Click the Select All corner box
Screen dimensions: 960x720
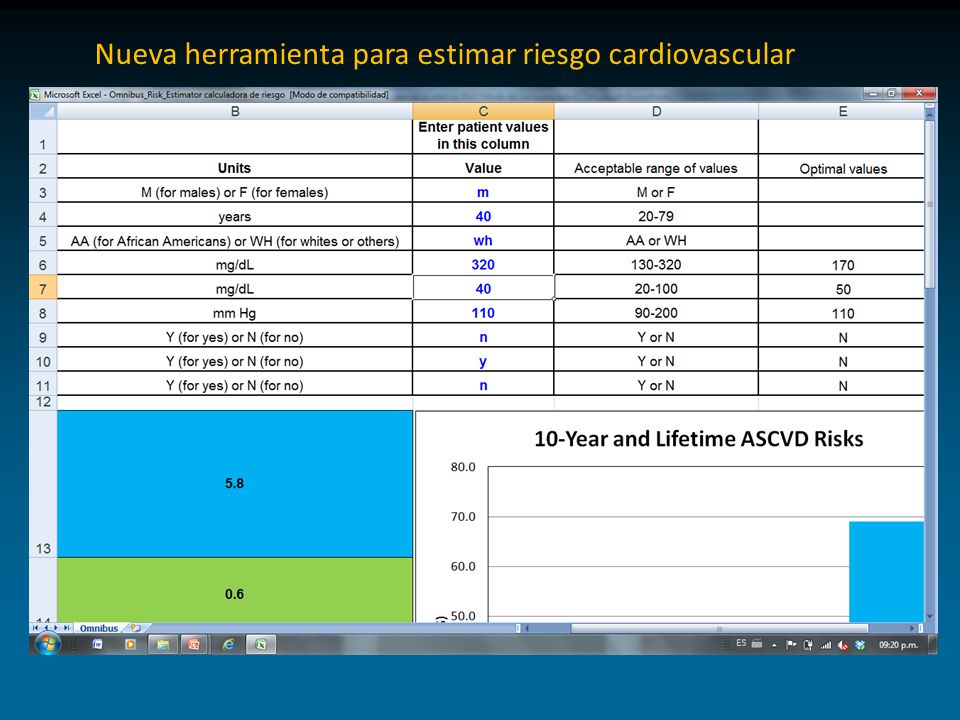43,111
